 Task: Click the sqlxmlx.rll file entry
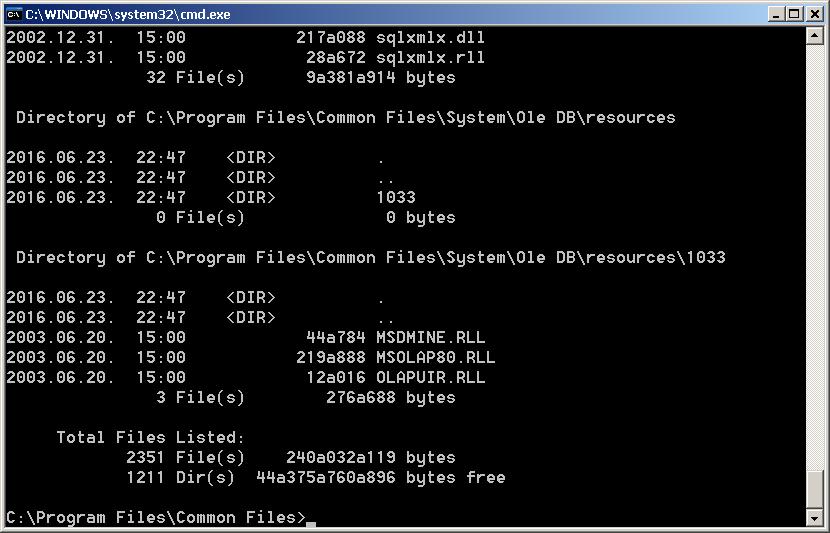pos(430,57)
